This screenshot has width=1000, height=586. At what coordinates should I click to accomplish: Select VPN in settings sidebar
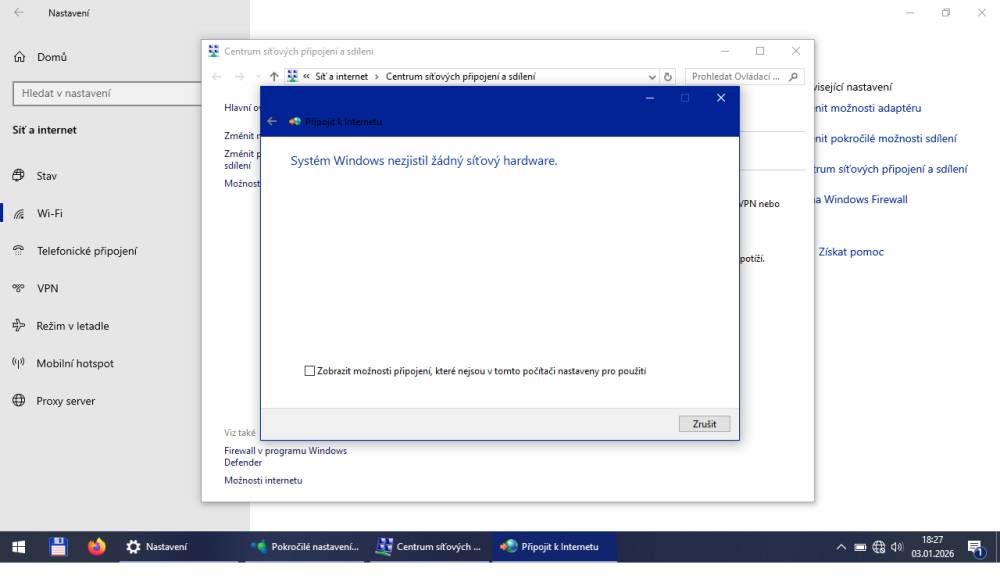pos(48,288)
